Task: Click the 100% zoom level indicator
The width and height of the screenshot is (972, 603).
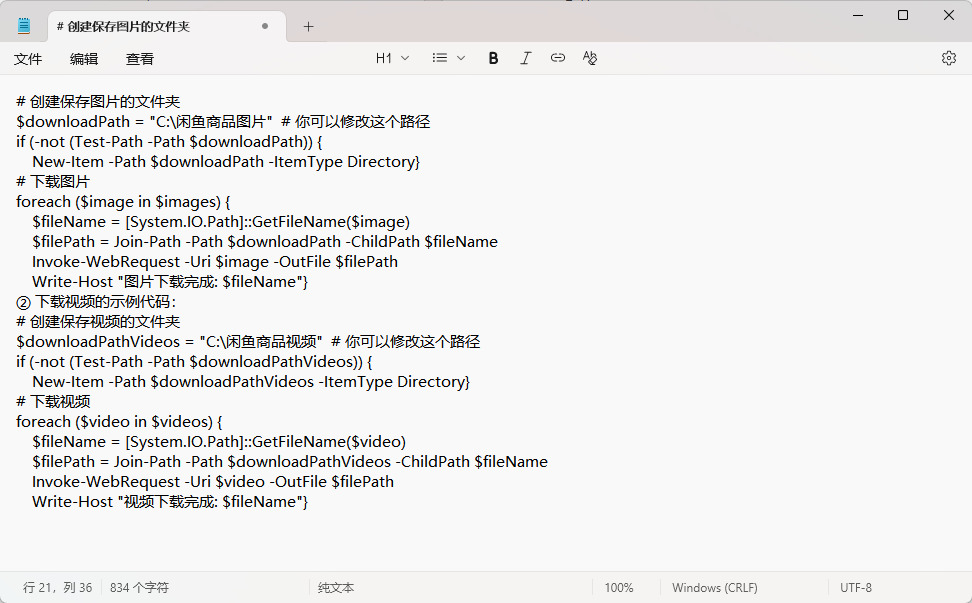Action: (619, 588)
